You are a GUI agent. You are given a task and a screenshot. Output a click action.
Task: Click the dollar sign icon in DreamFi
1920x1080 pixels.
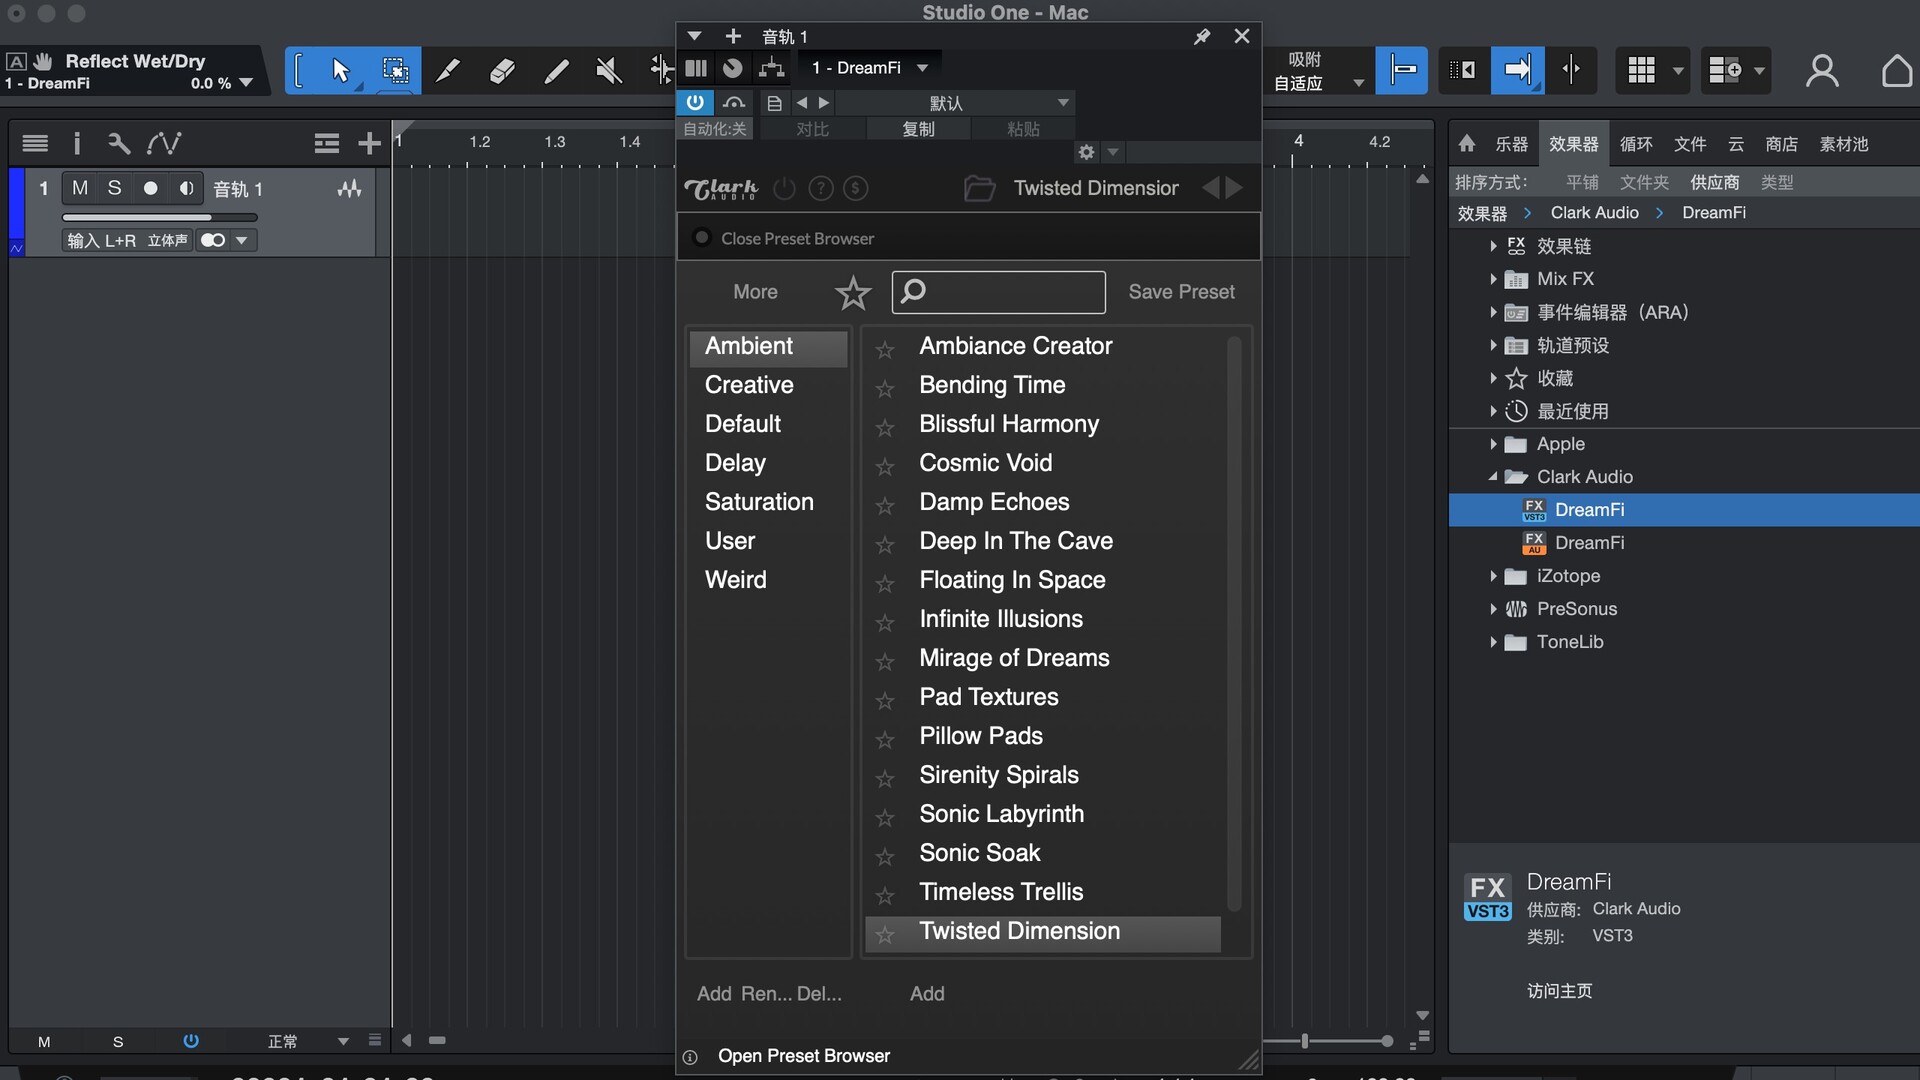click(x=855, y=188)
